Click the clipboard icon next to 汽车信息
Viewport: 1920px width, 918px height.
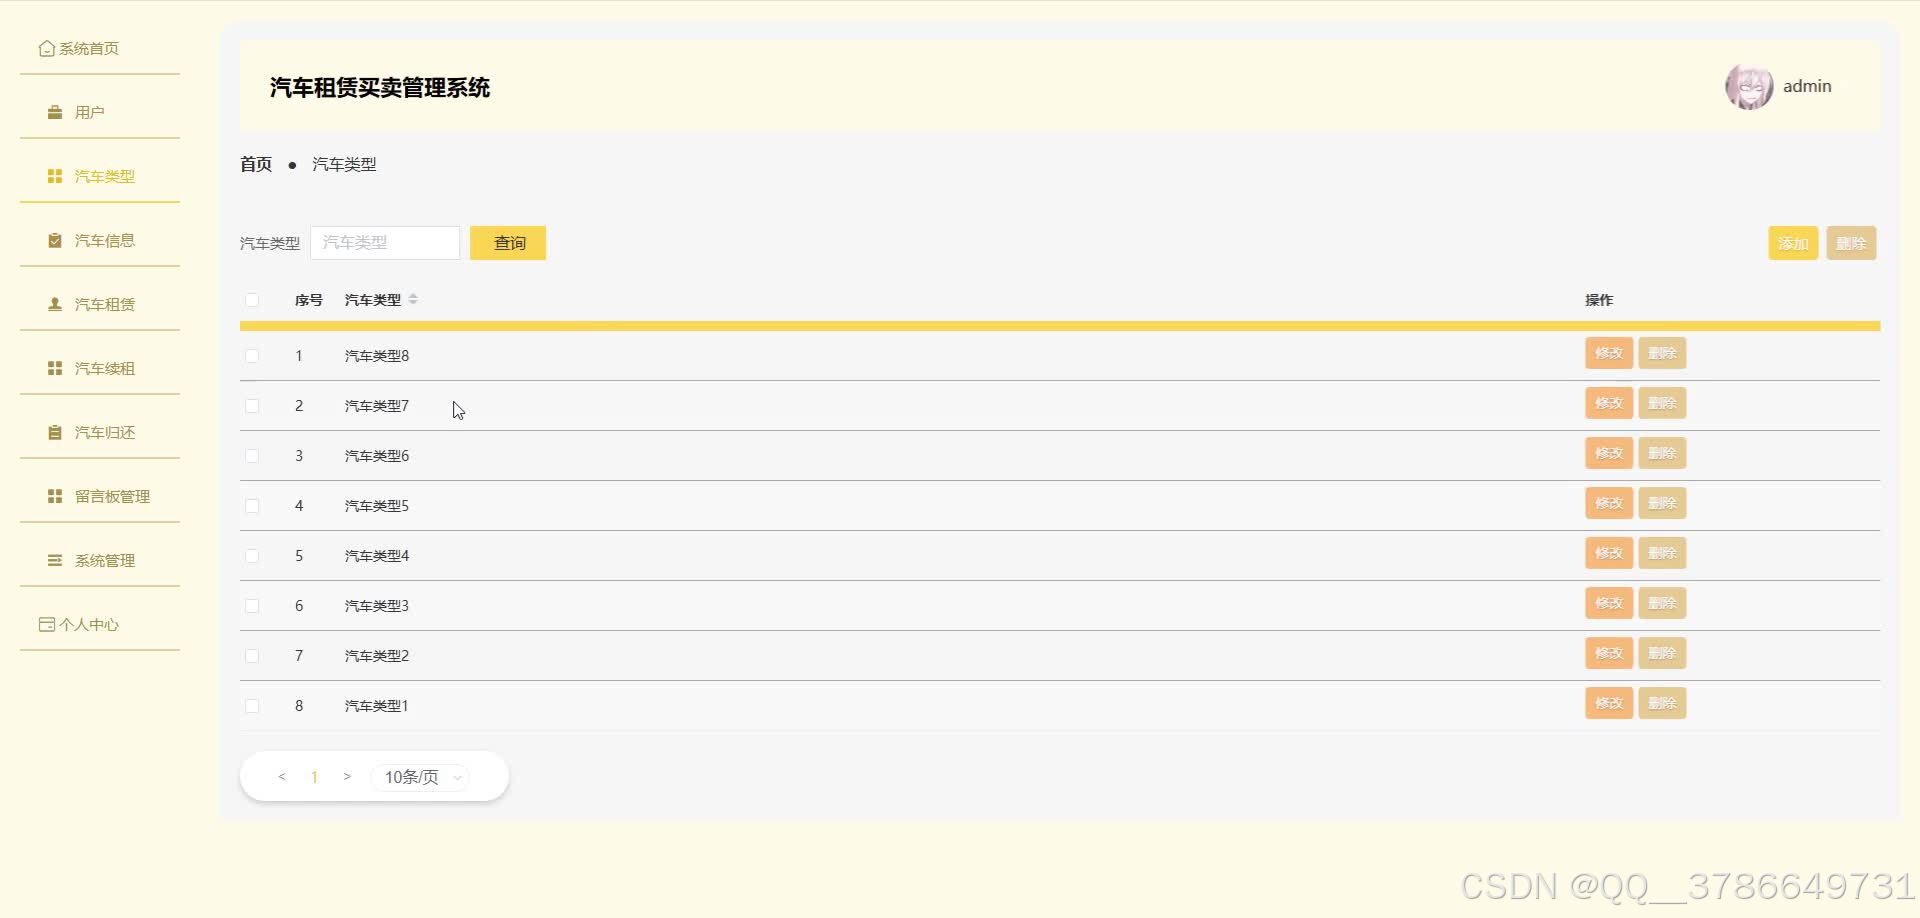click(x=55, y=240)
